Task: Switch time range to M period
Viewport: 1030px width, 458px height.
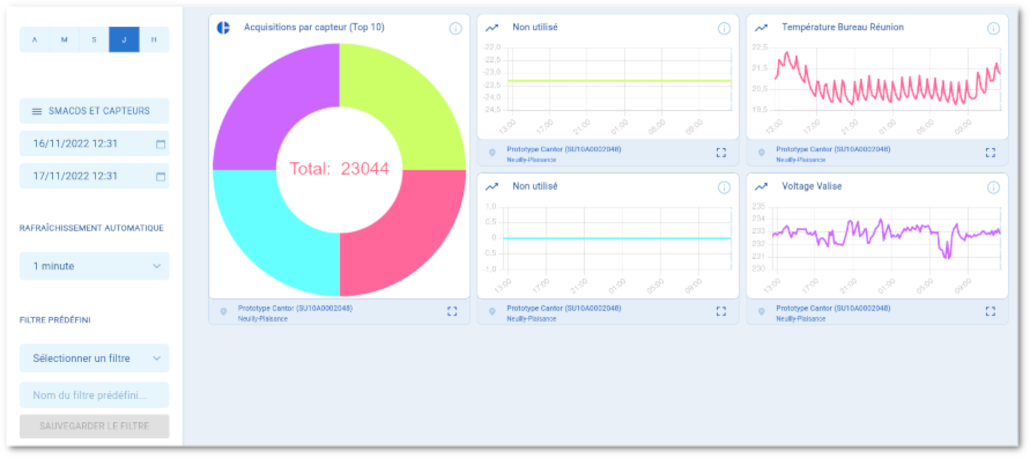Action: (x=64, y=40)
